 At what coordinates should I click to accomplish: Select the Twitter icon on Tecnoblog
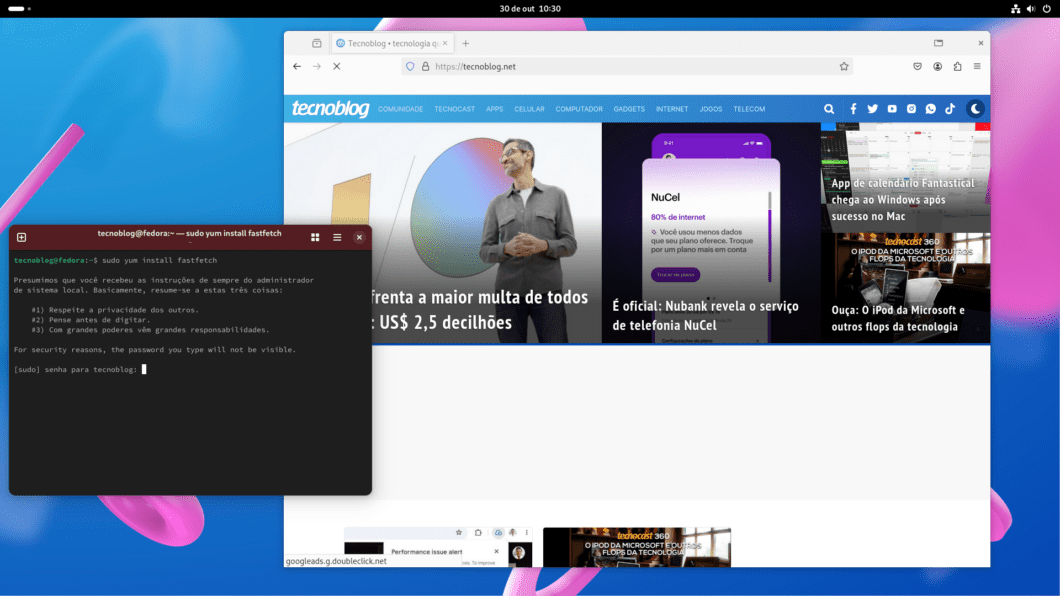pyautogui.click(x=872, y=109)
